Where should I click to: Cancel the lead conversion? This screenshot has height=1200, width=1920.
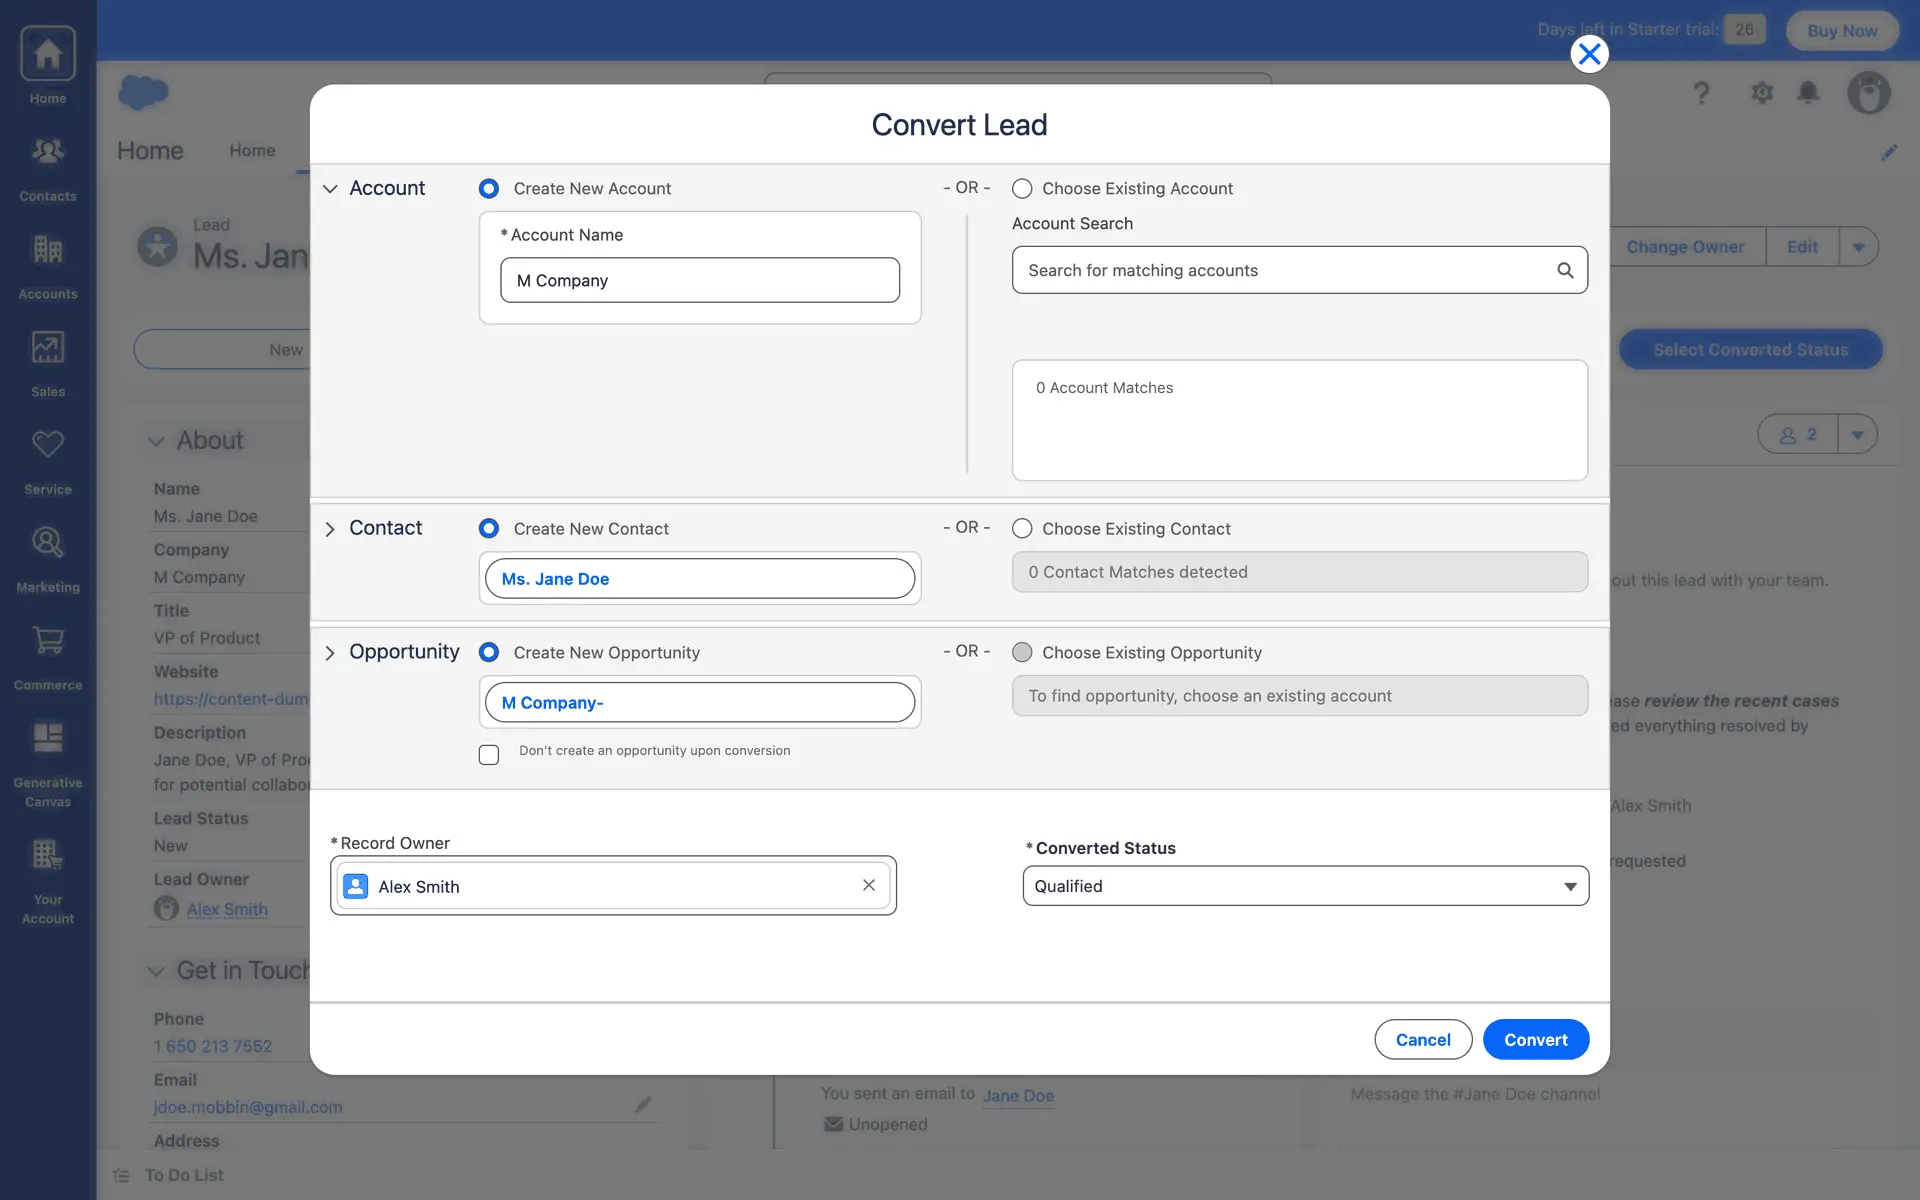tap(1422, 1040)
